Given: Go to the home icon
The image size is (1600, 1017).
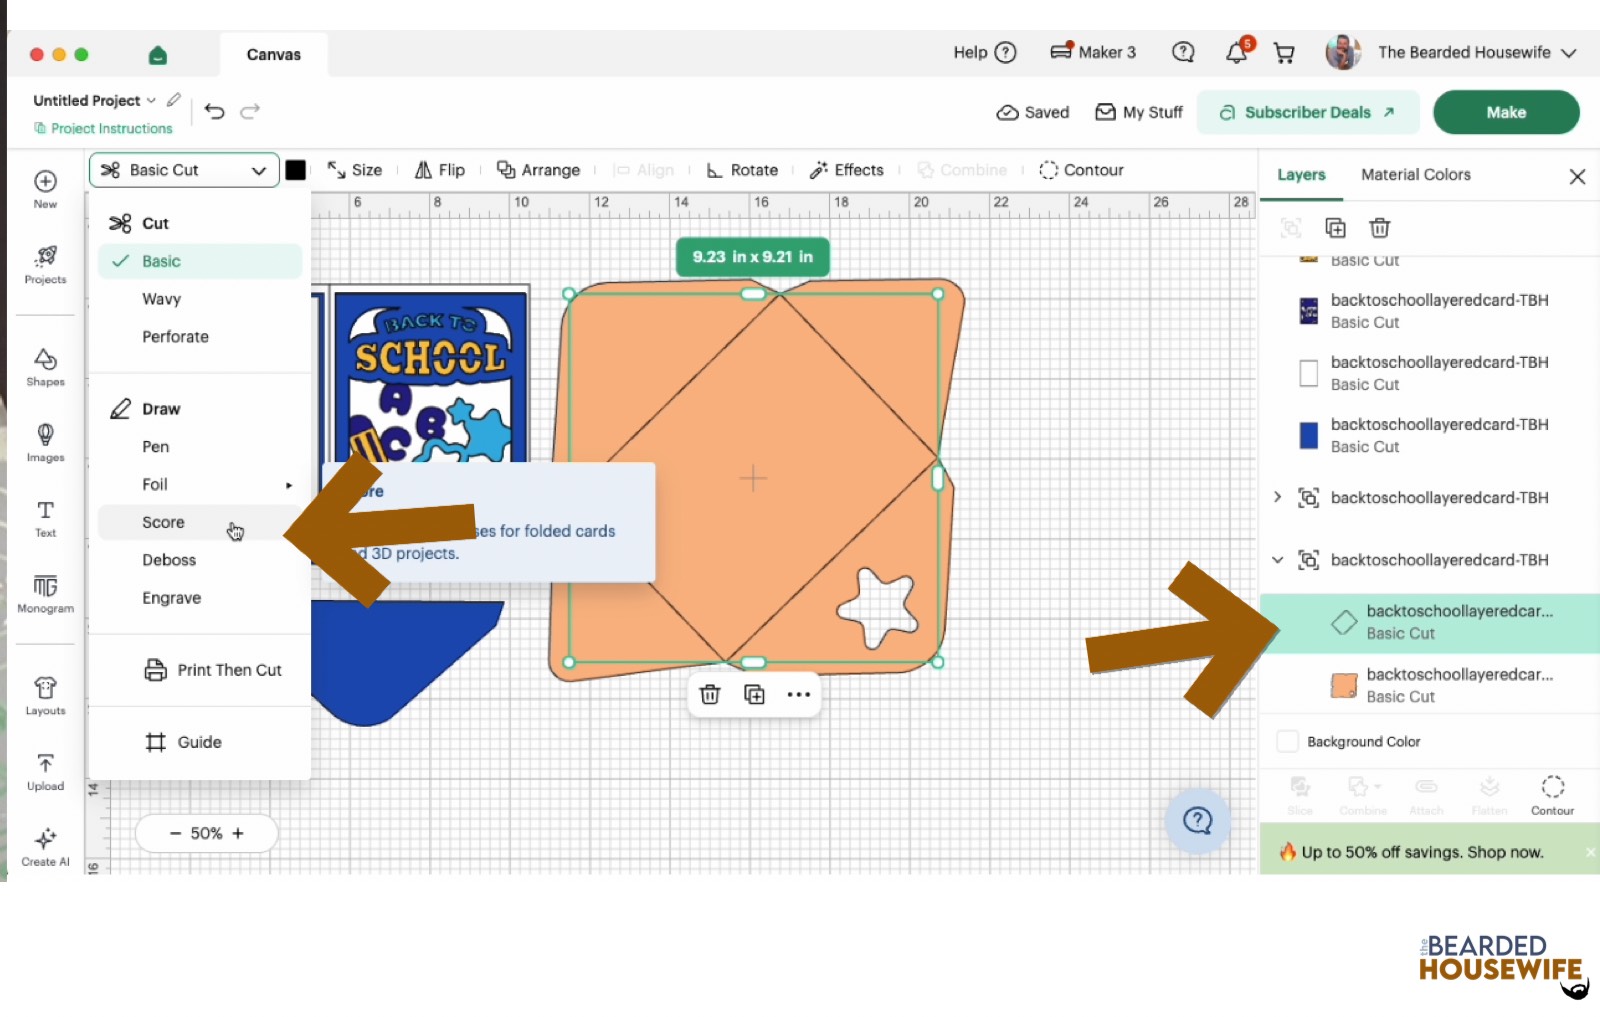Looking at the screenshot, I should point(157,54).
